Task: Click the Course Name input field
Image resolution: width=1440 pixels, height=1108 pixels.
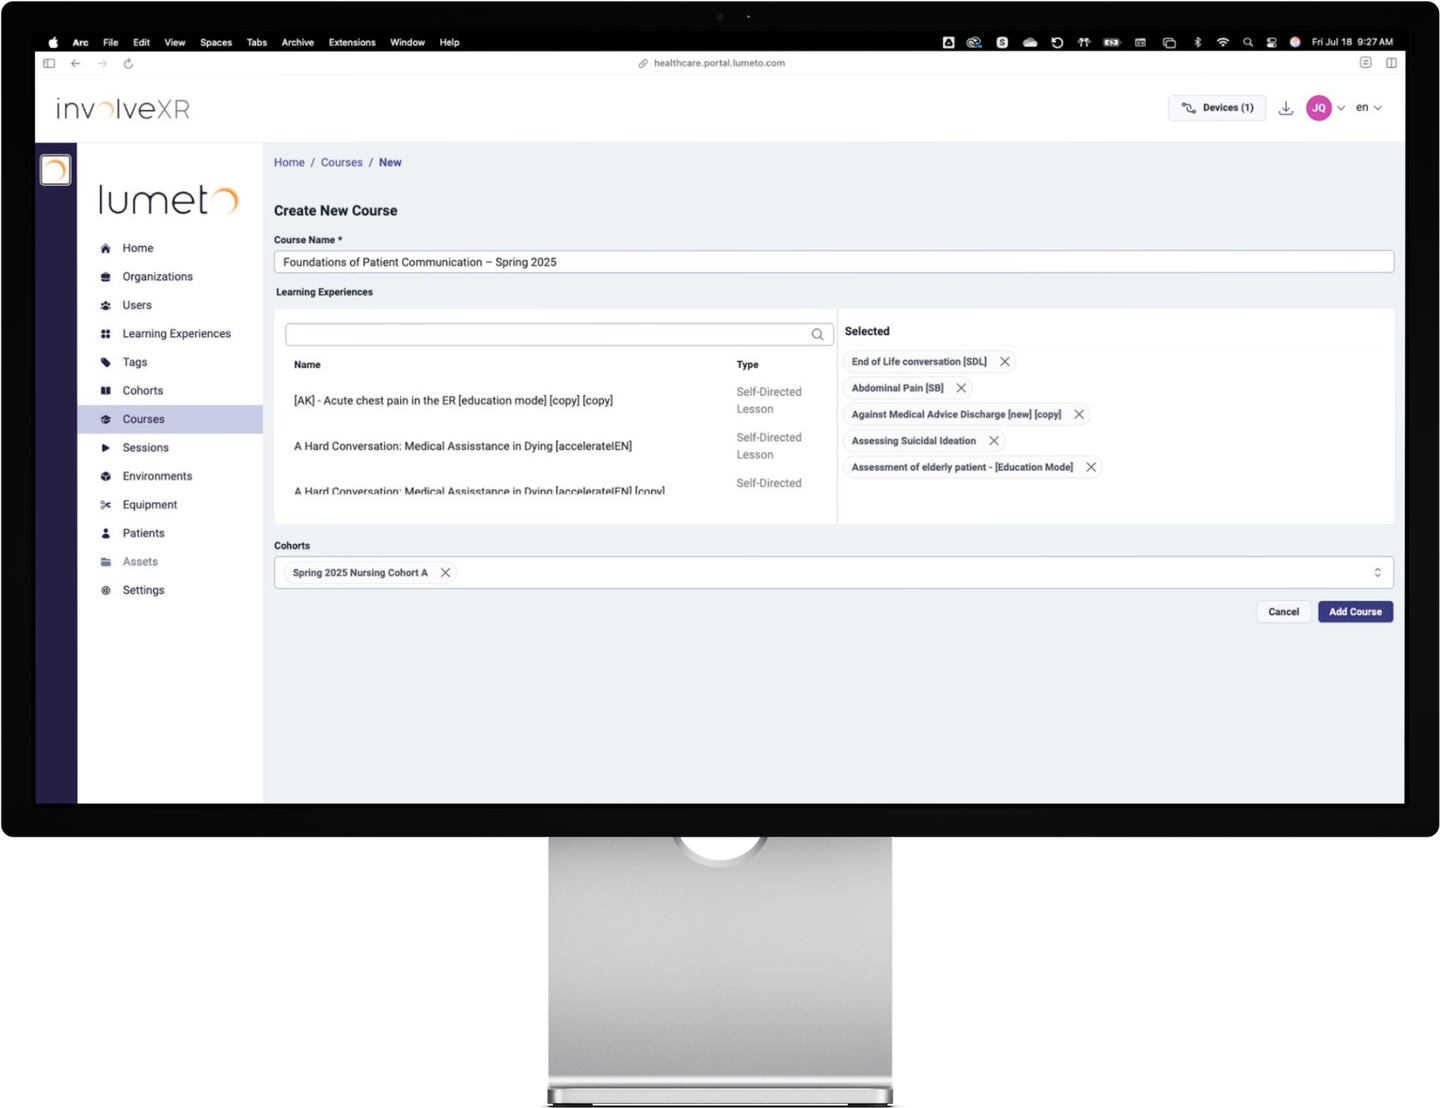Action: [834, 262]
